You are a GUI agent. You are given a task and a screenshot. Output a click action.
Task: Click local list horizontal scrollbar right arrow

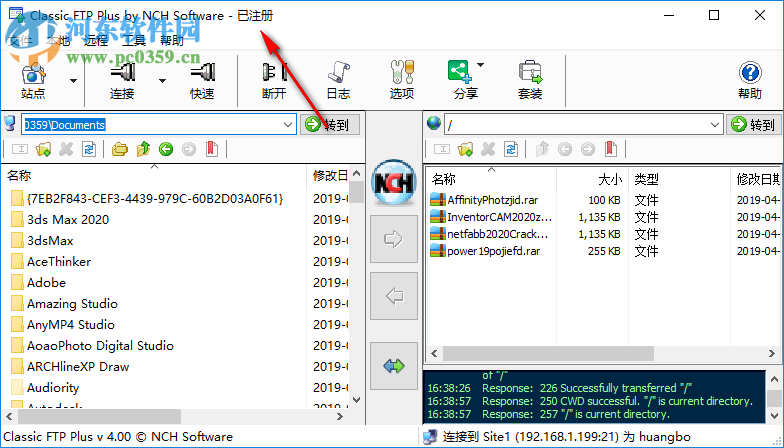340,416
